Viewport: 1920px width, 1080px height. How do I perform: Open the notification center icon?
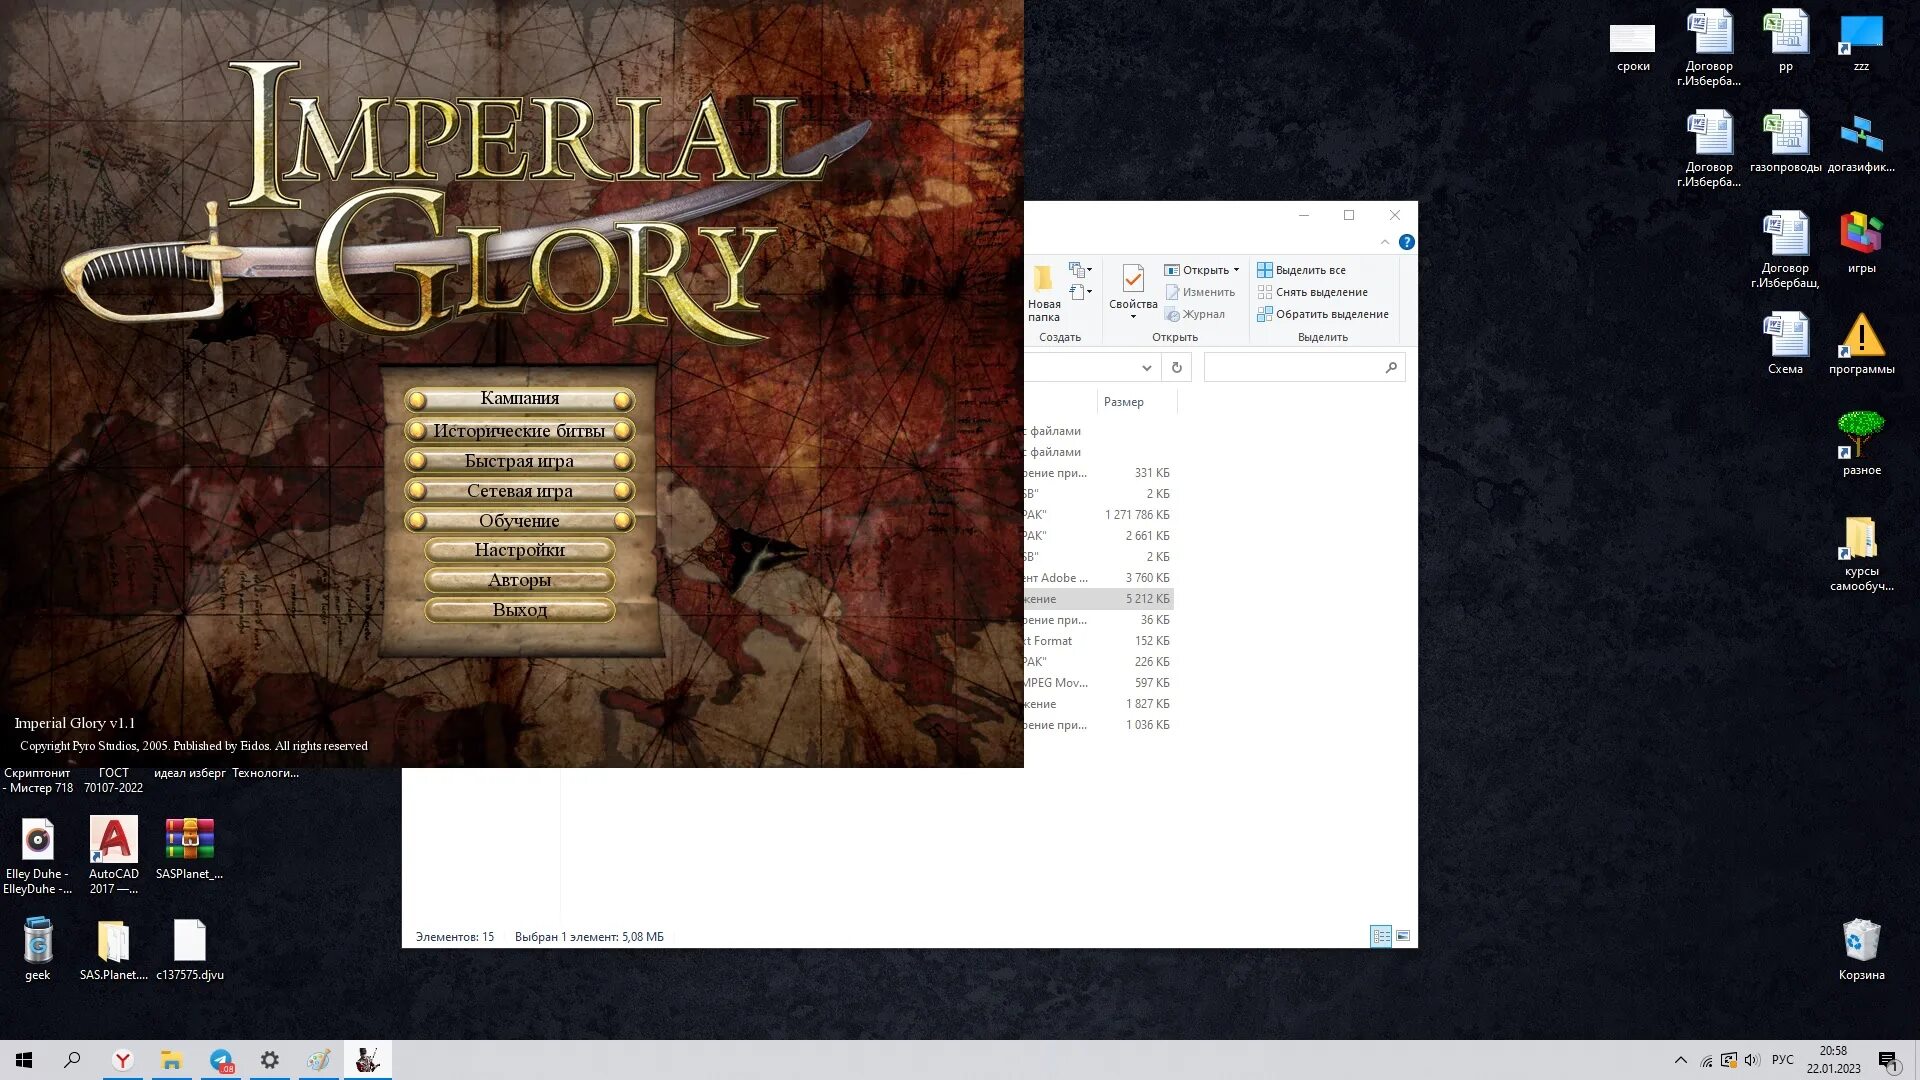point(1888,1060)
